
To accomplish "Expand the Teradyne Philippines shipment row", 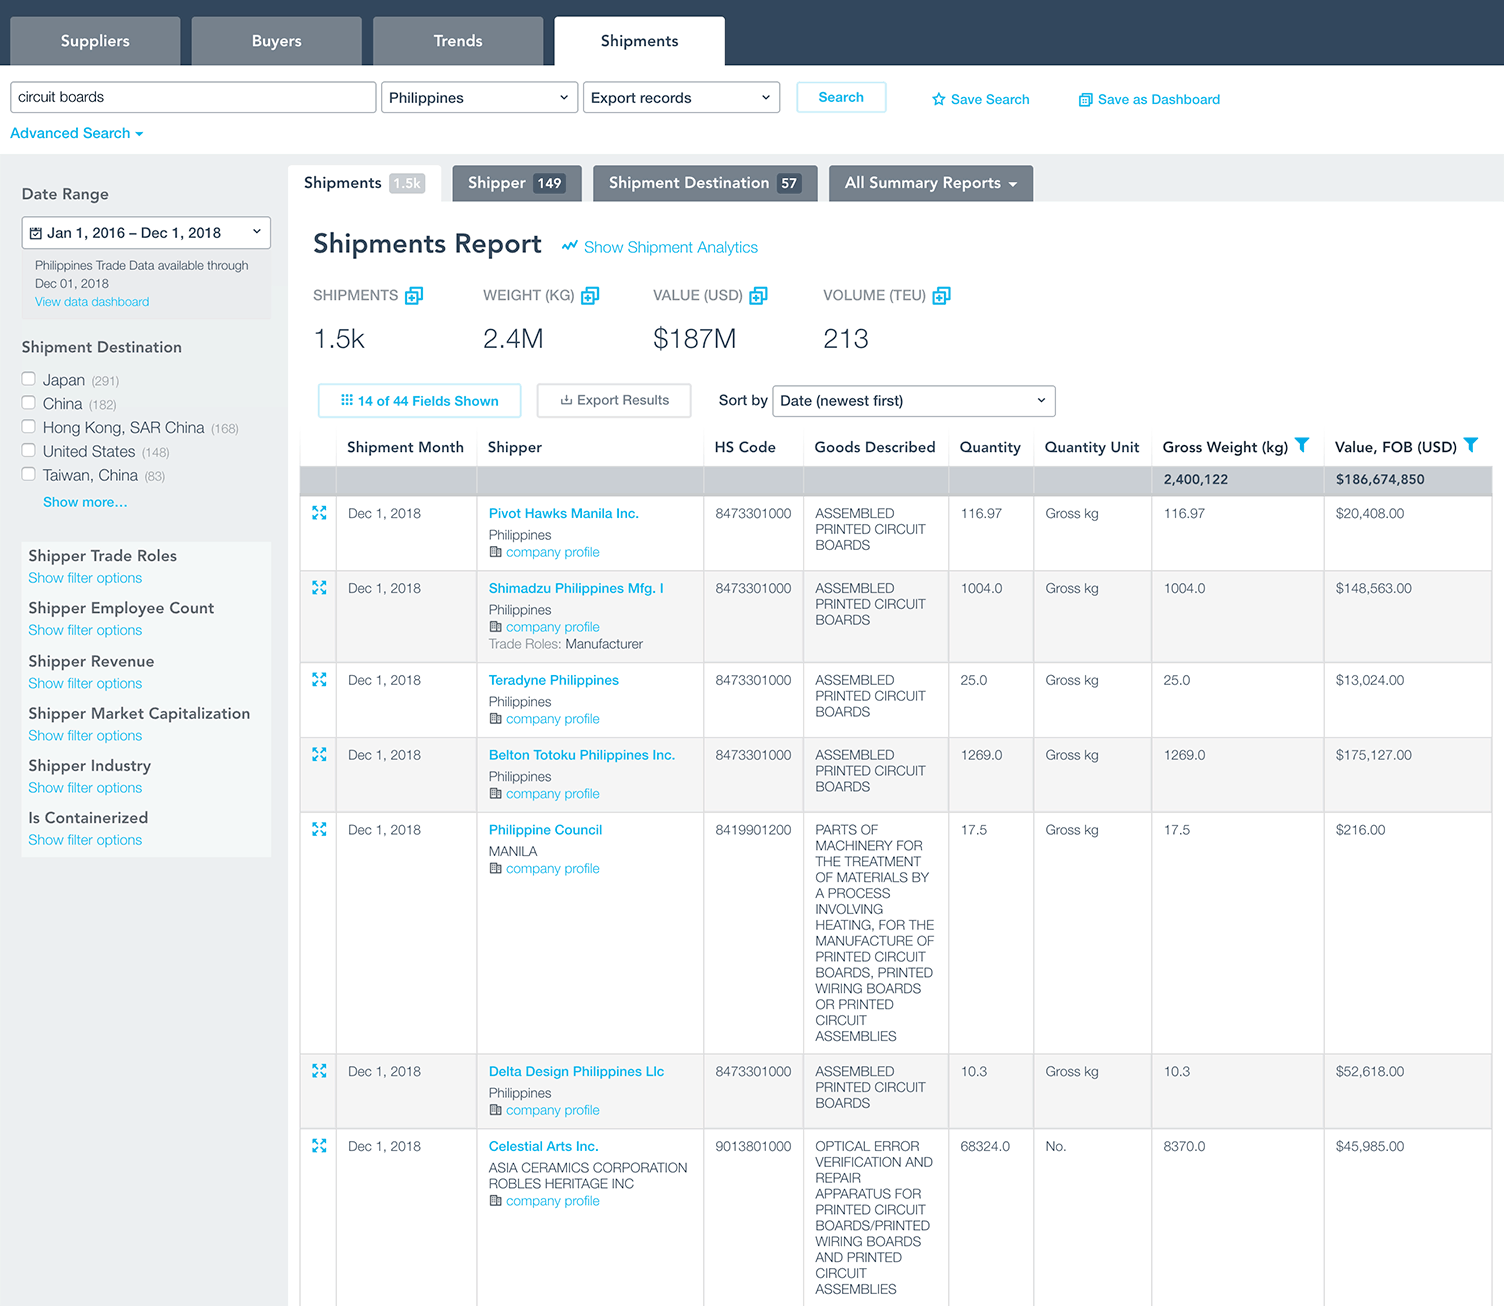I will [x=319, y=680].
